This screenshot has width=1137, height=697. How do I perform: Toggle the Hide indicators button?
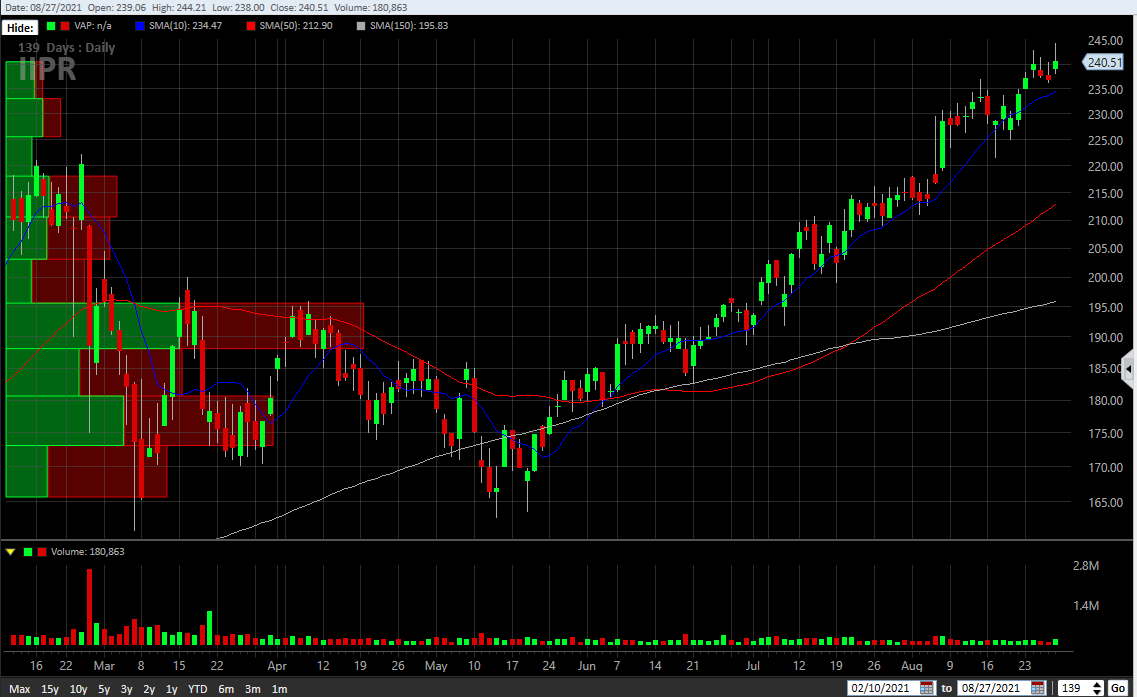pyautogui.click(x=21, y=27)
